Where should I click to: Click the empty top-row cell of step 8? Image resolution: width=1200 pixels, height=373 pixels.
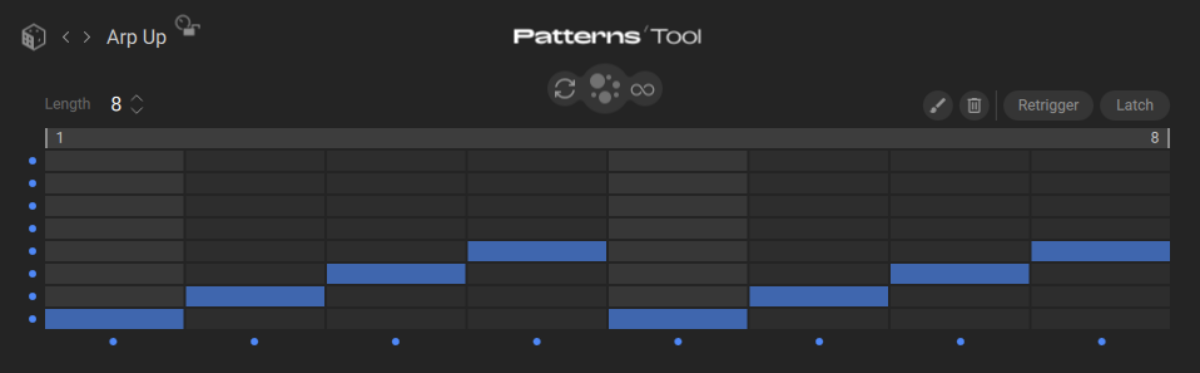(1101, 161)
